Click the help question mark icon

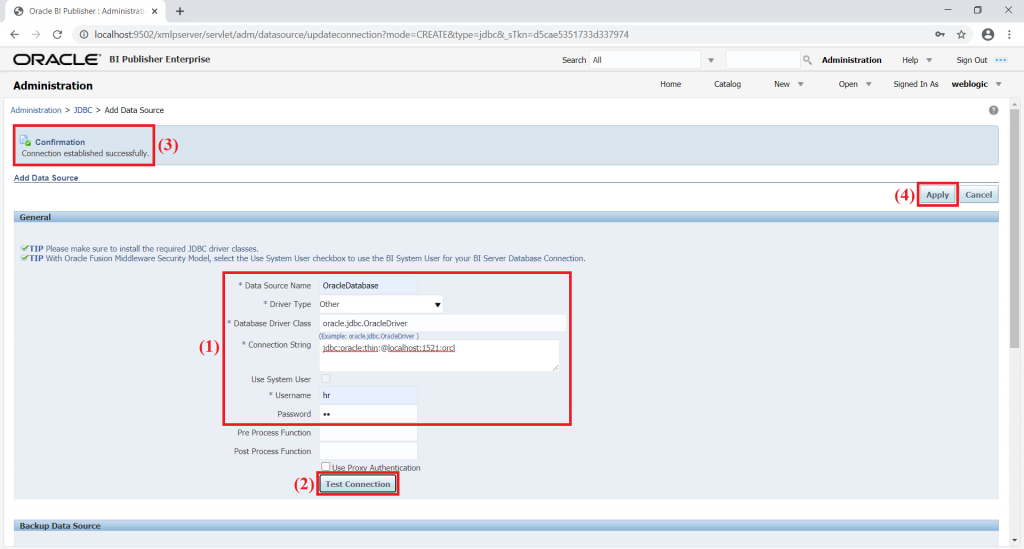(993, 110)
